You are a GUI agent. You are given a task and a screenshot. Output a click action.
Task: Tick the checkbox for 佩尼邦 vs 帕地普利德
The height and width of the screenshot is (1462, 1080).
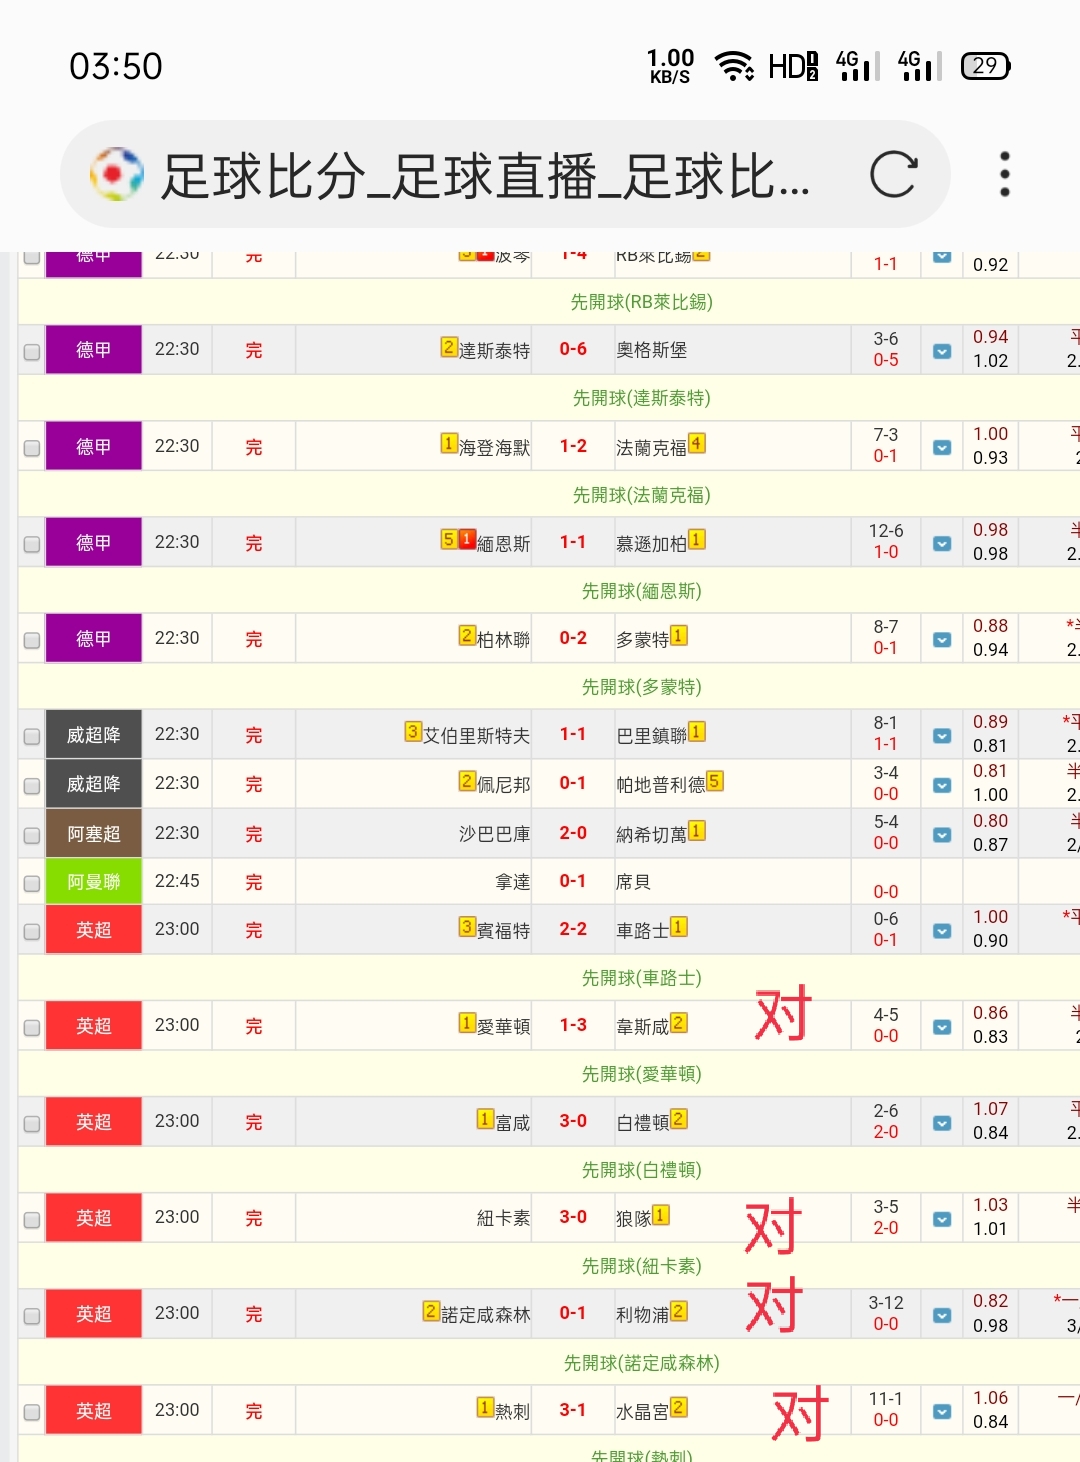tap(32, 785)
